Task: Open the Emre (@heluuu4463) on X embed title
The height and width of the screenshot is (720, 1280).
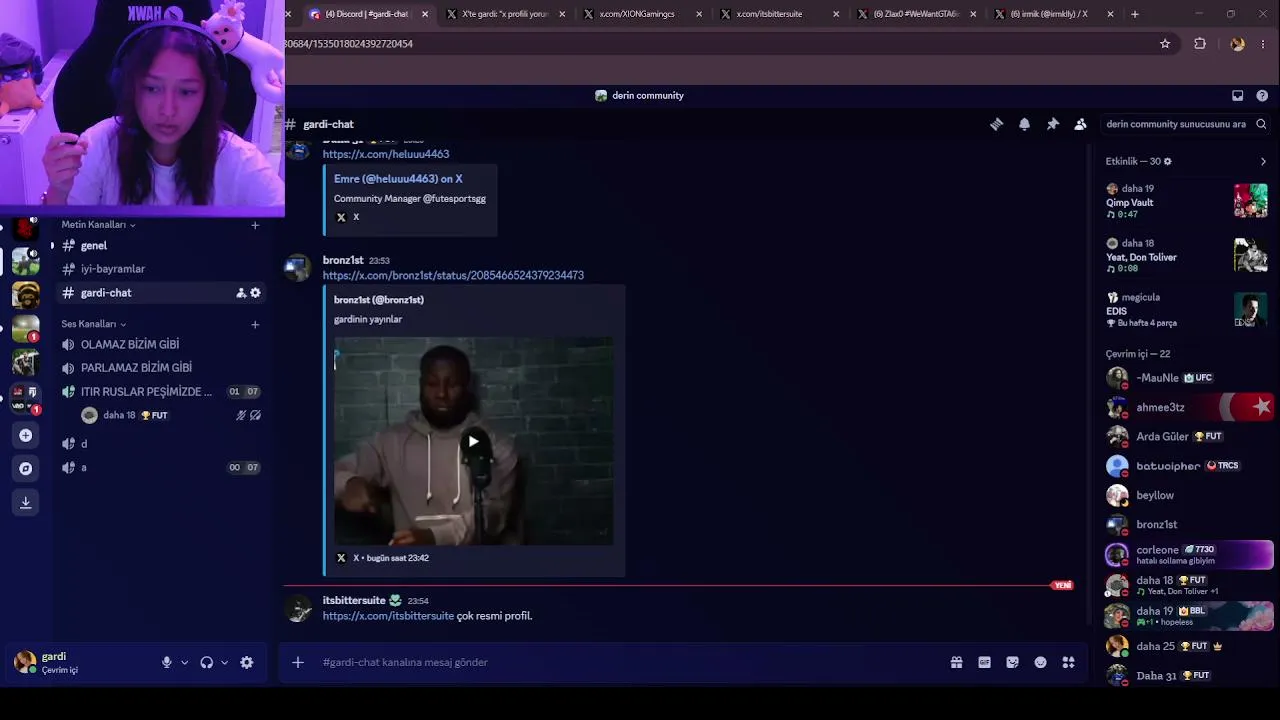Action: 398,179
